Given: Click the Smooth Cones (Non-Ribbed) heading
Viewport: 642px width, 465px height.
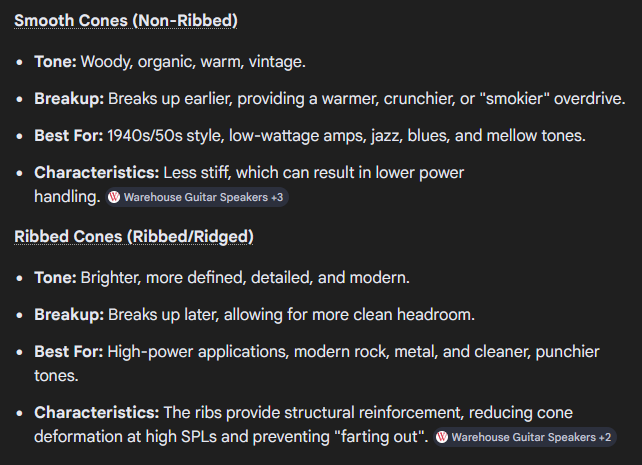Looking at the screenshot, I should coord(126,21).
